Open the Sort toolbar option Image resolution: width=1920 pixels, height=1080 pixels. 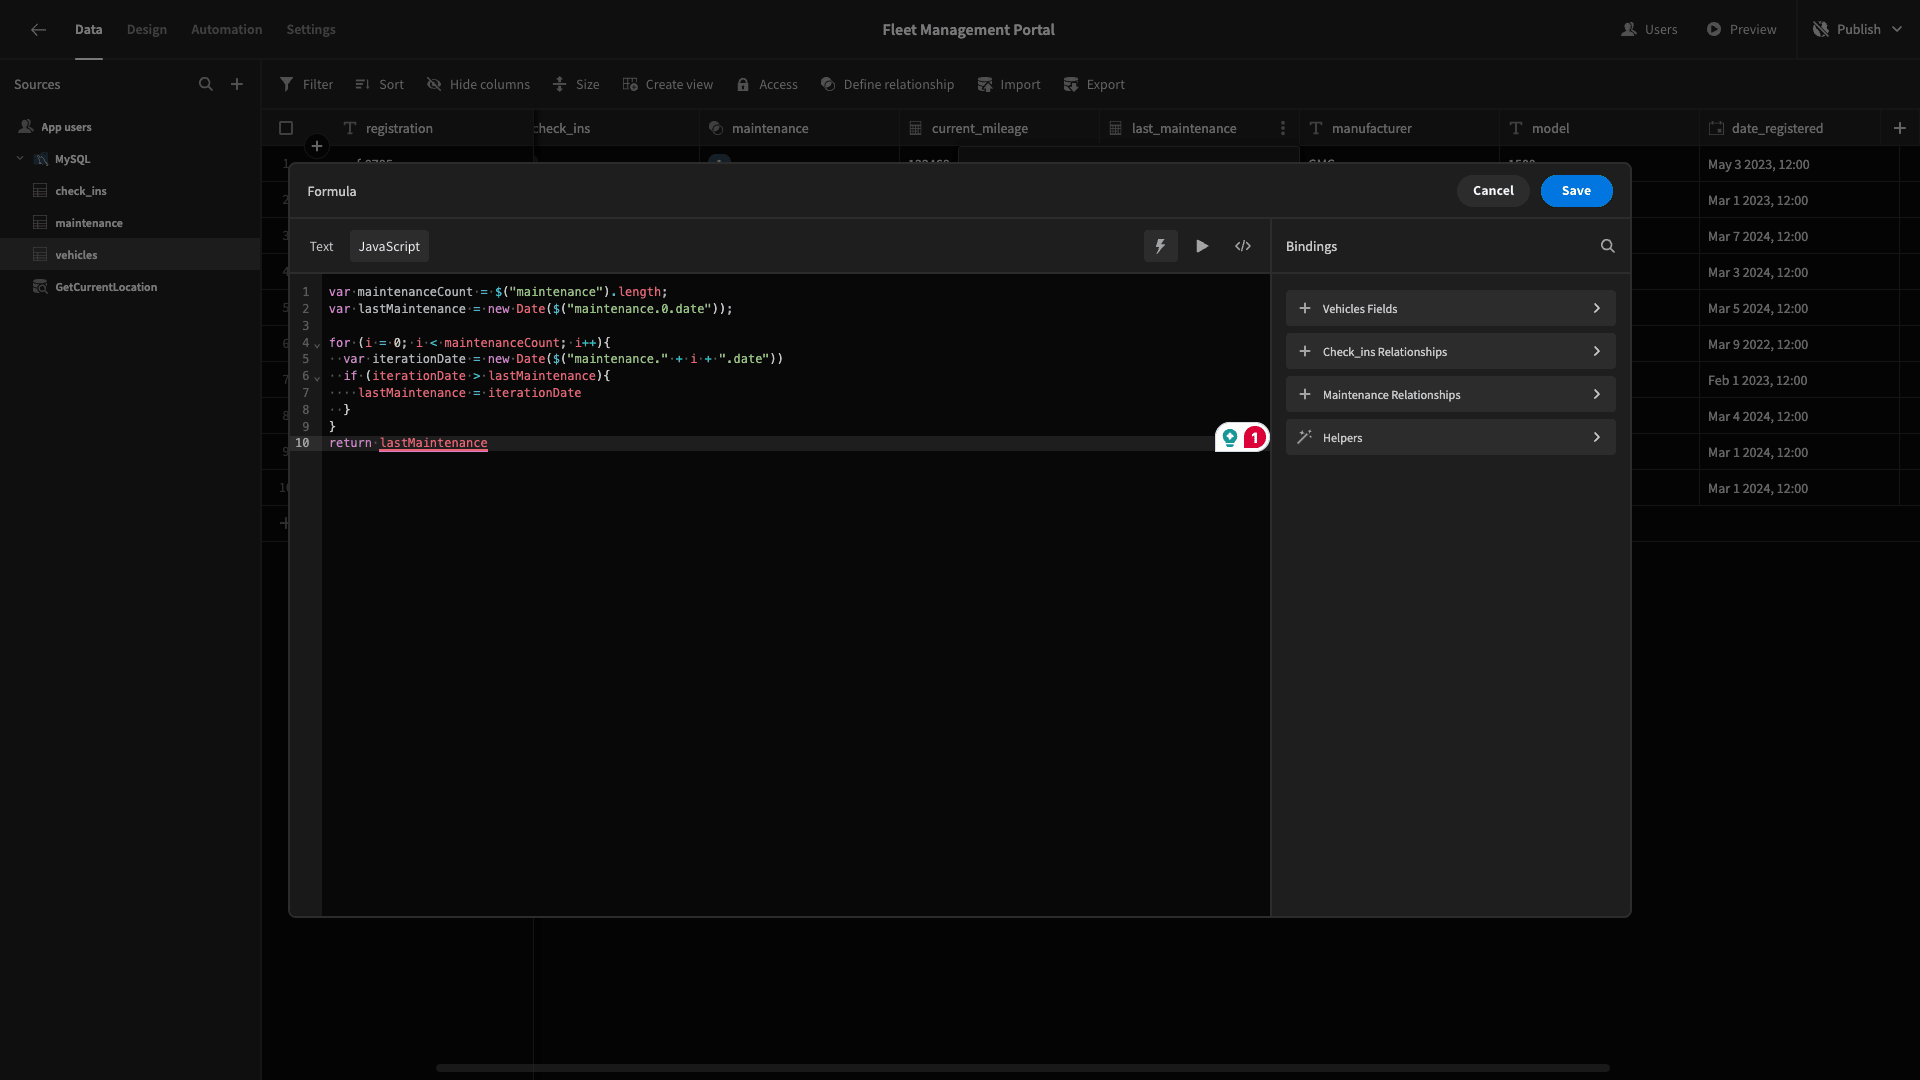[x=379, y=85]
